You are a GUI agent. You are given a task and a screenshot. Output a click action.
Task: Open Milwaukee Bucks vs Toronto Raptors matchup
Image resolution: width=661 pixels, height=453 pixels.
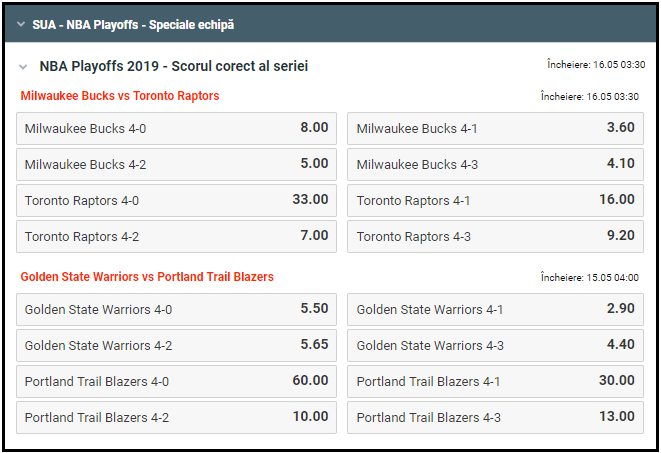pyautogui.click(x=120, y=96)
